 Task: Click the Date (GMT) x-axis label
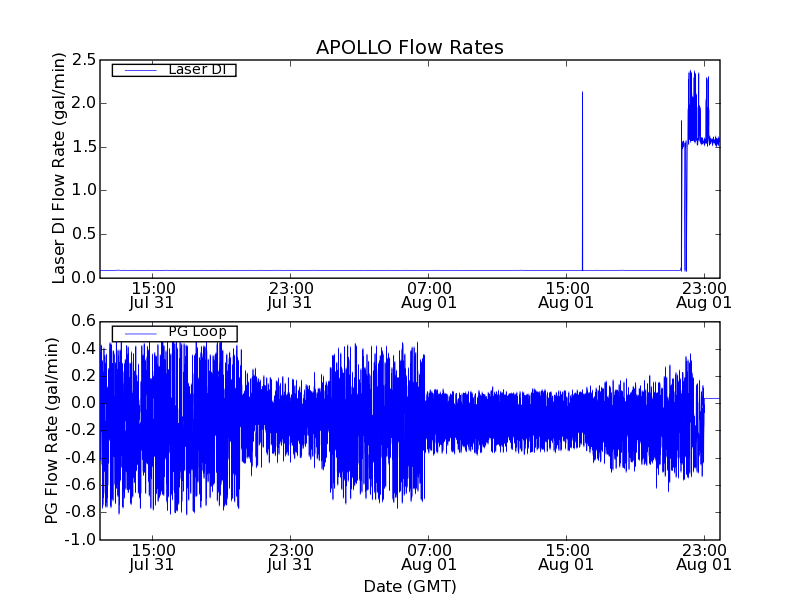click(409, 586)
